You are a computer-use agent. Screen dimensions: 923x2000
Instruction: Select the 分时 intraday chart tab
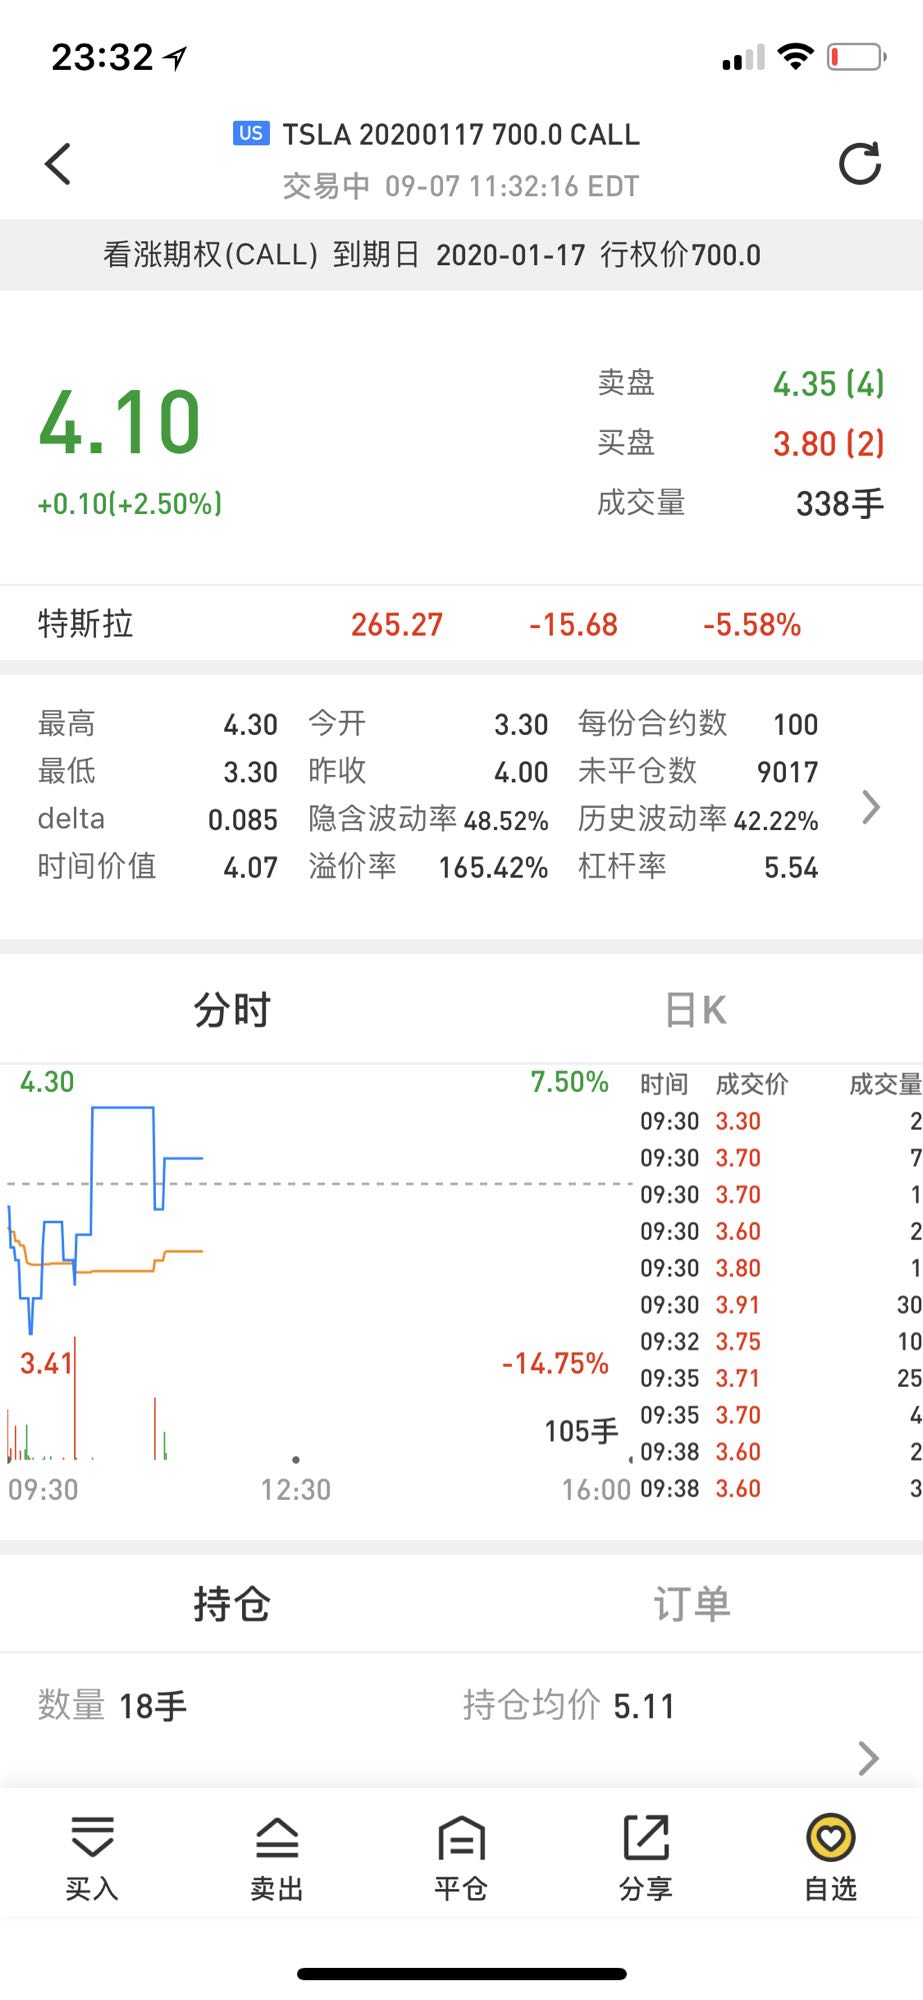(x=232, y=1010)
